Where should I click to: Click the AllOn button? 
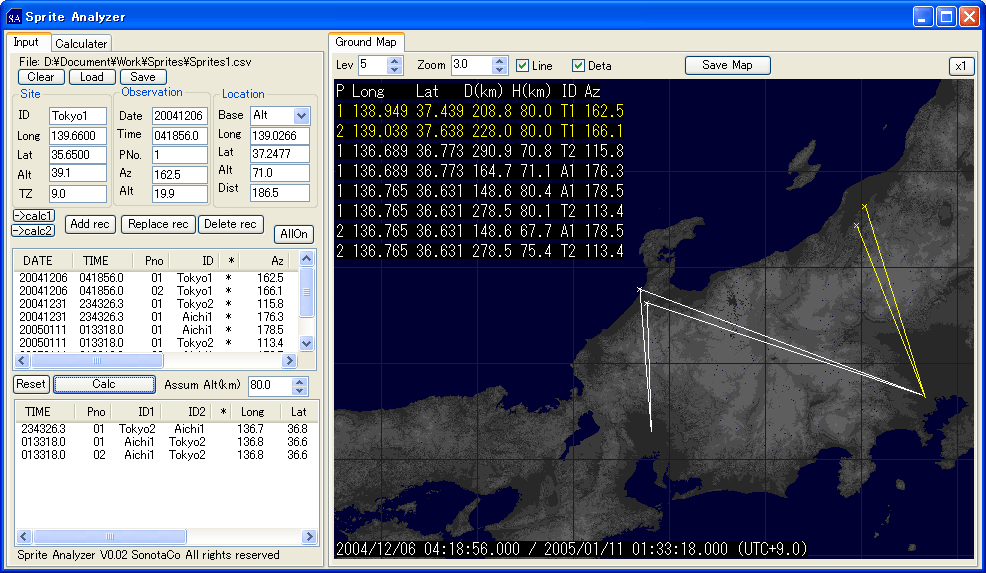pyautogui.click(x=294, y=234)
